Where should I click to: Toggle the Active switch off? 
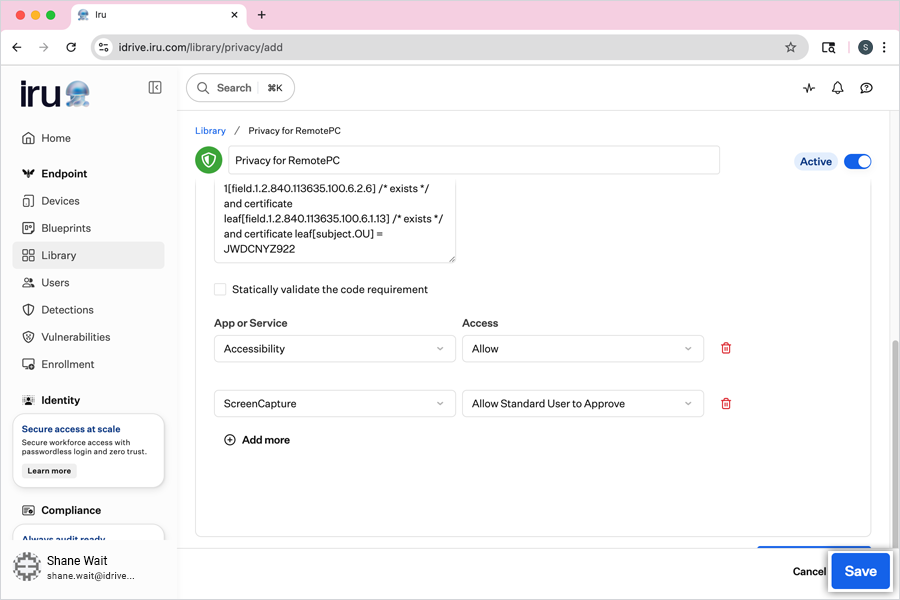coord(857,161)
